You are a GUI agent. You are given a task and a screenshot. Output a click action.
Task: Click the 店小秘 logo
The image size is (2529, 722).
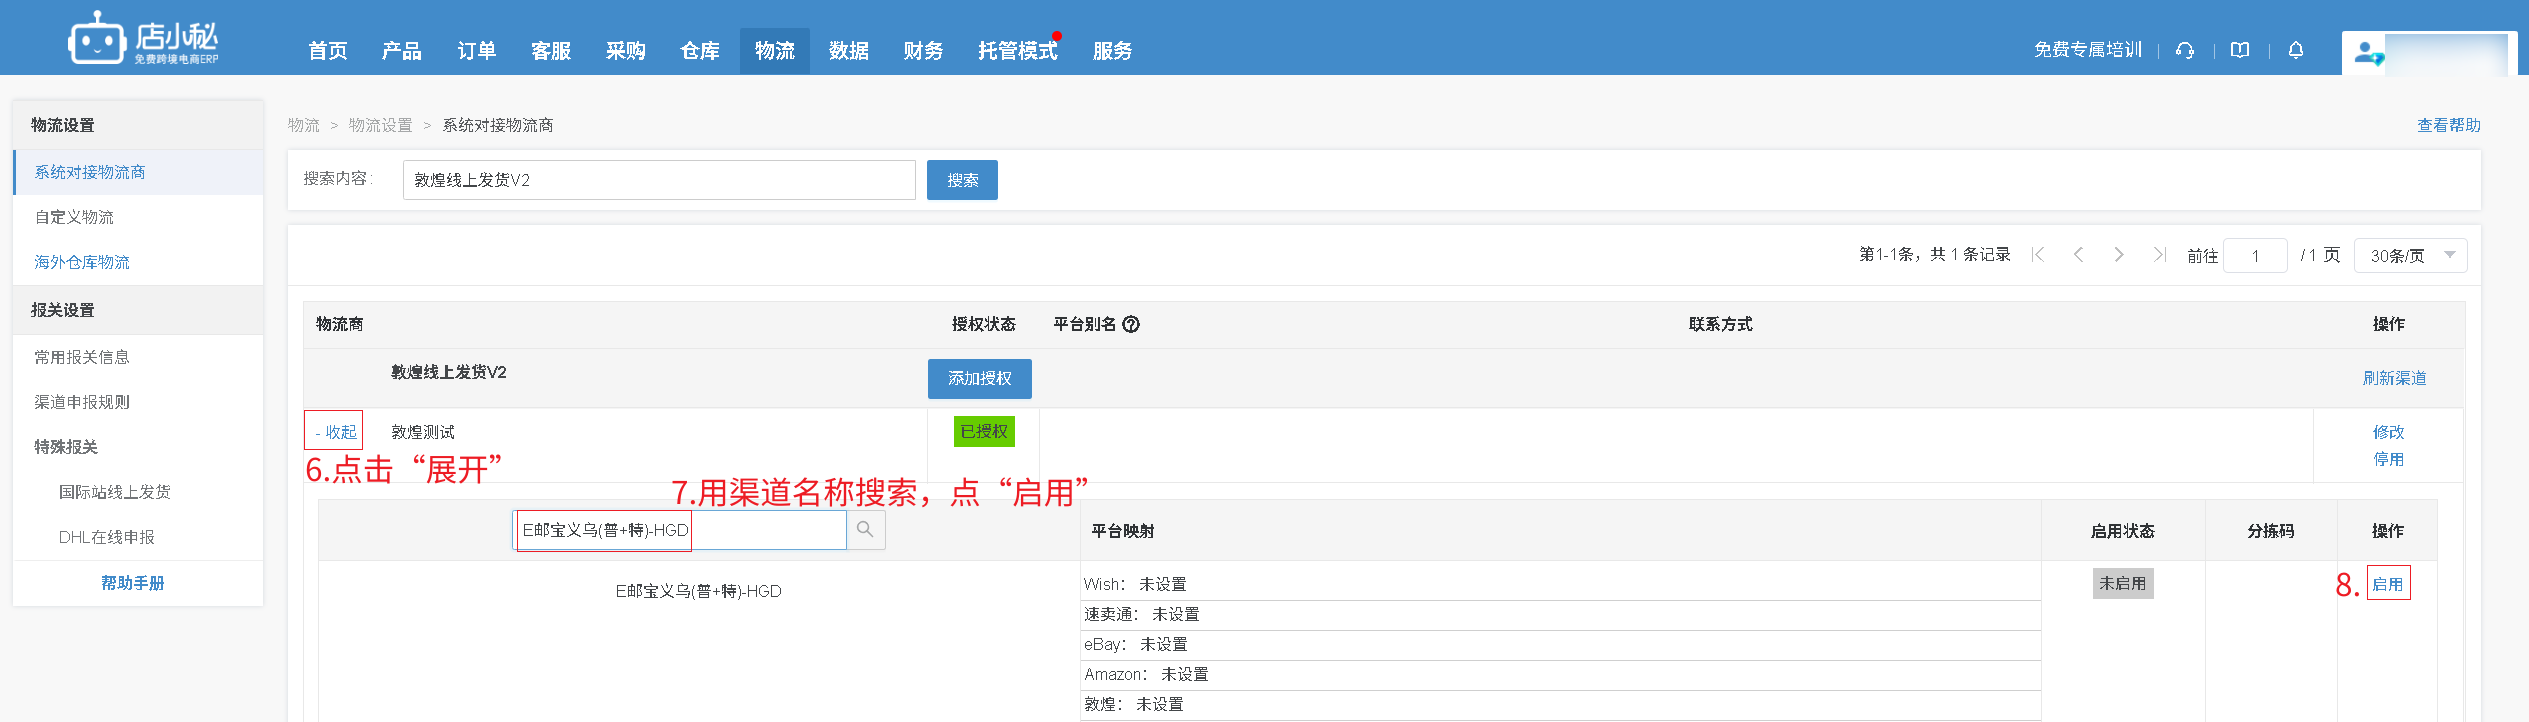(143, 40)
